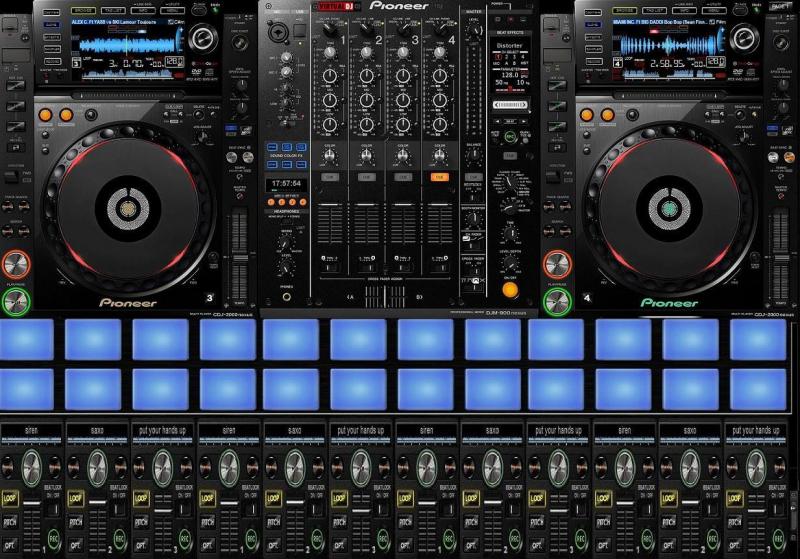Open the TAG LIST tab on deck 3
The width and height of the screenshot is (800, 559).
pos(113,10)
